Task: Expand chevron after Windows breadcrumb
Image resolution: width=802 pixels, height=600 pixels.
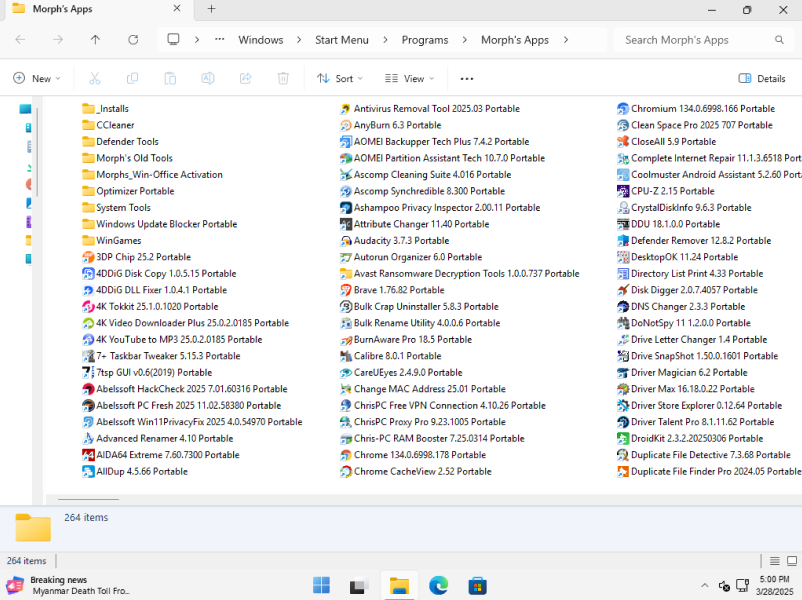Action: point(299,39)
